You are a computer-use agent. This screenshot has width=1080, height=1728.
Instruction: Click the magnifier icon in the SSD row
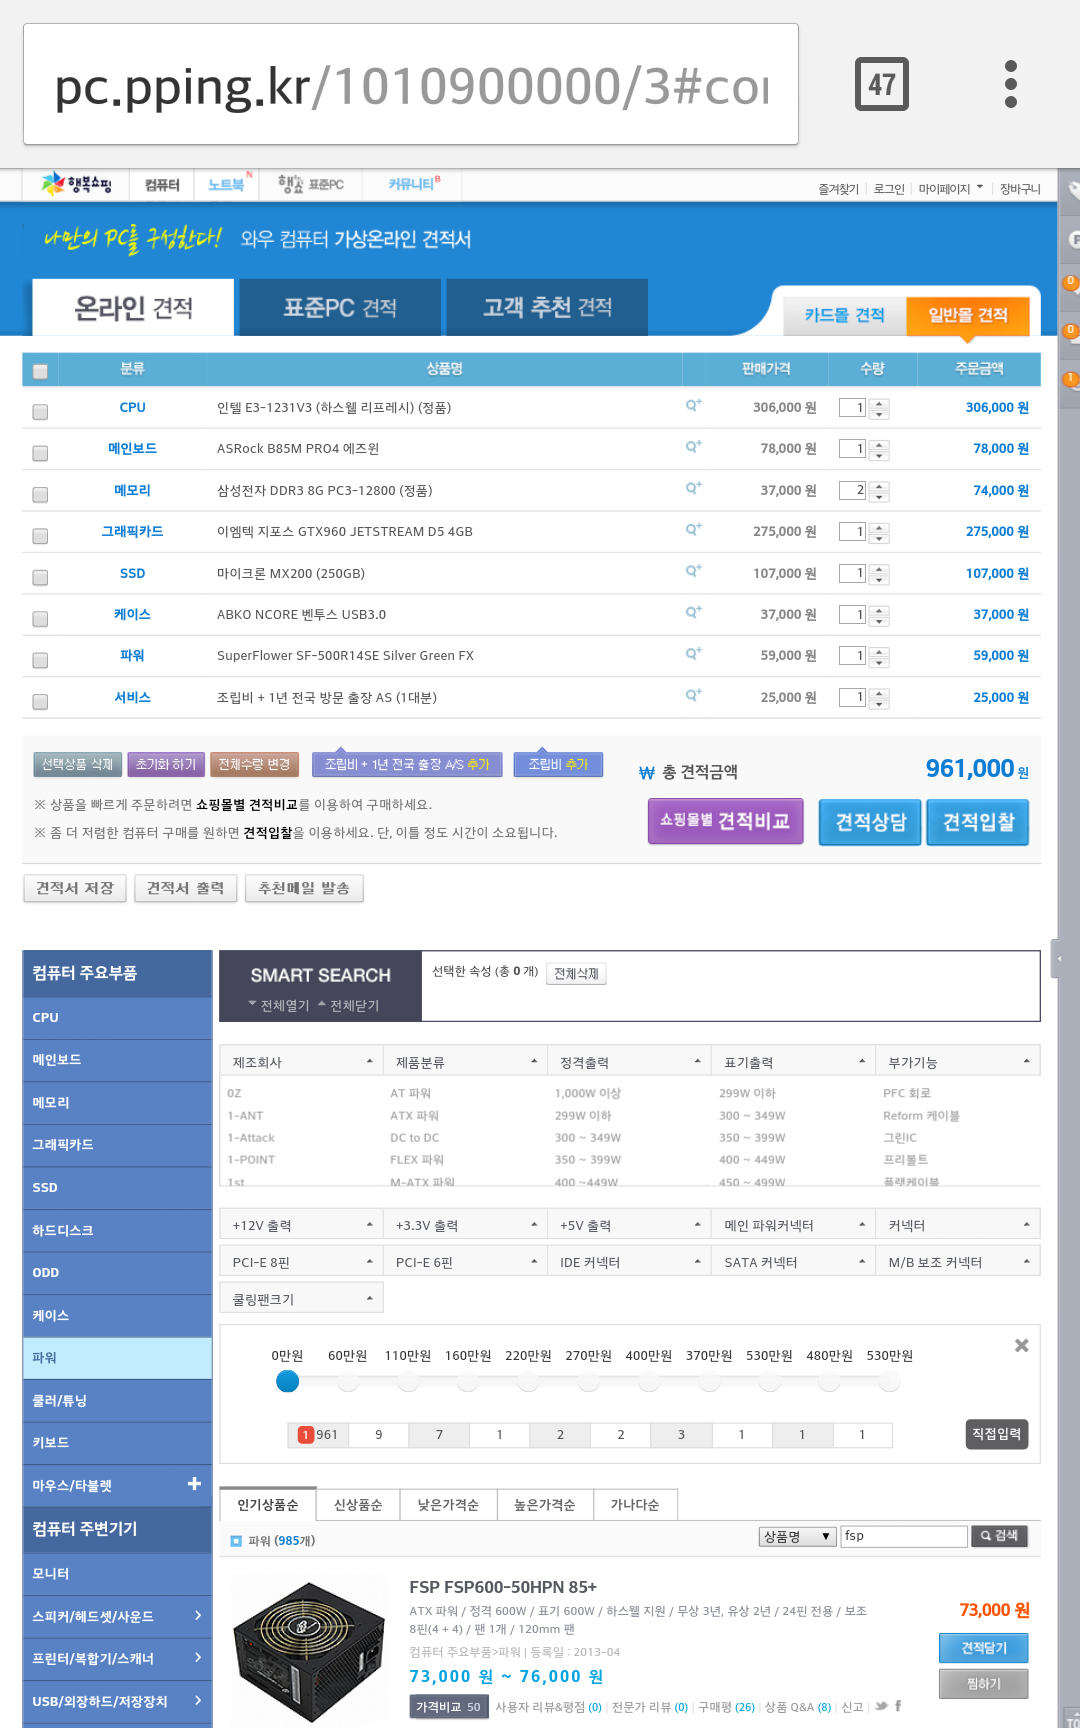click(693, 571)
